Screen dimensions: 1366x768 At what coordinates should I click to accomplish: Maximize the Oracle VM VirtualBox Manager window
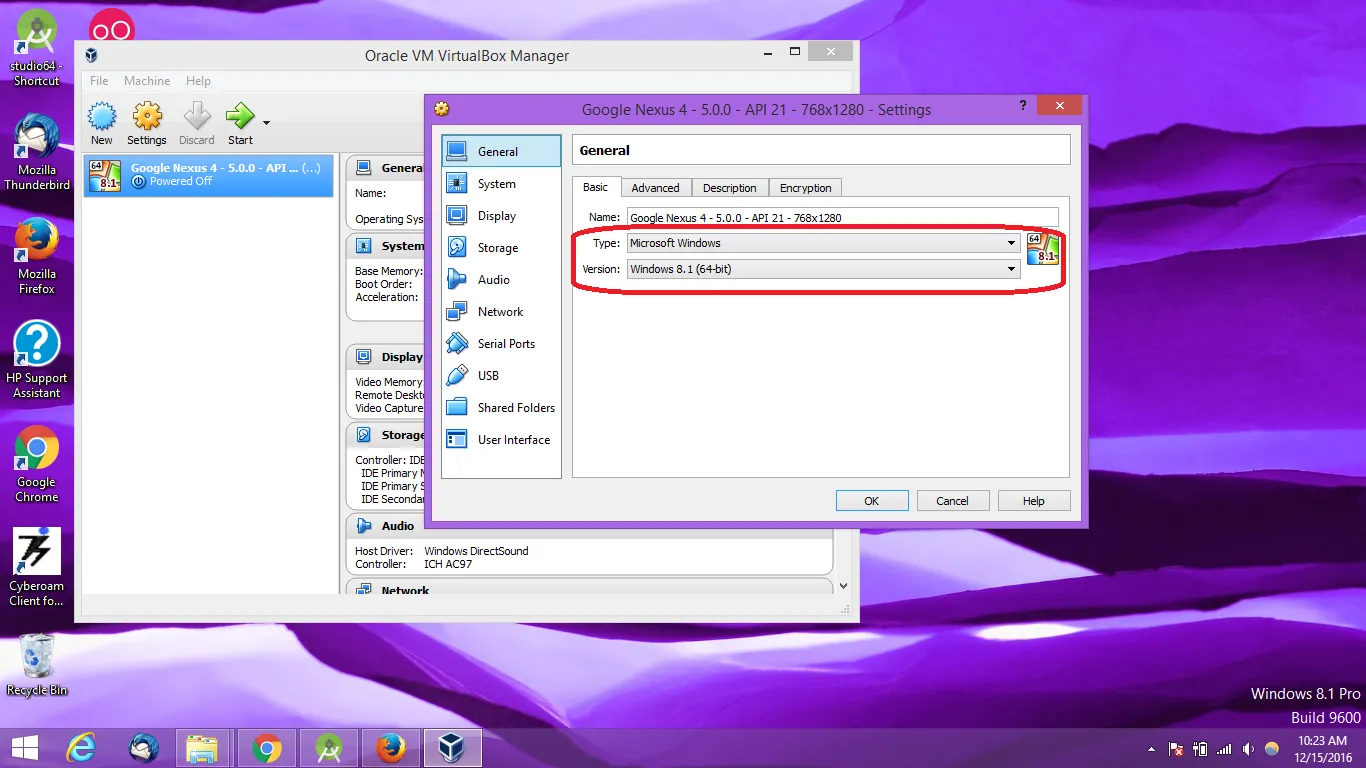pyautogui.click(x=795, y=52)
